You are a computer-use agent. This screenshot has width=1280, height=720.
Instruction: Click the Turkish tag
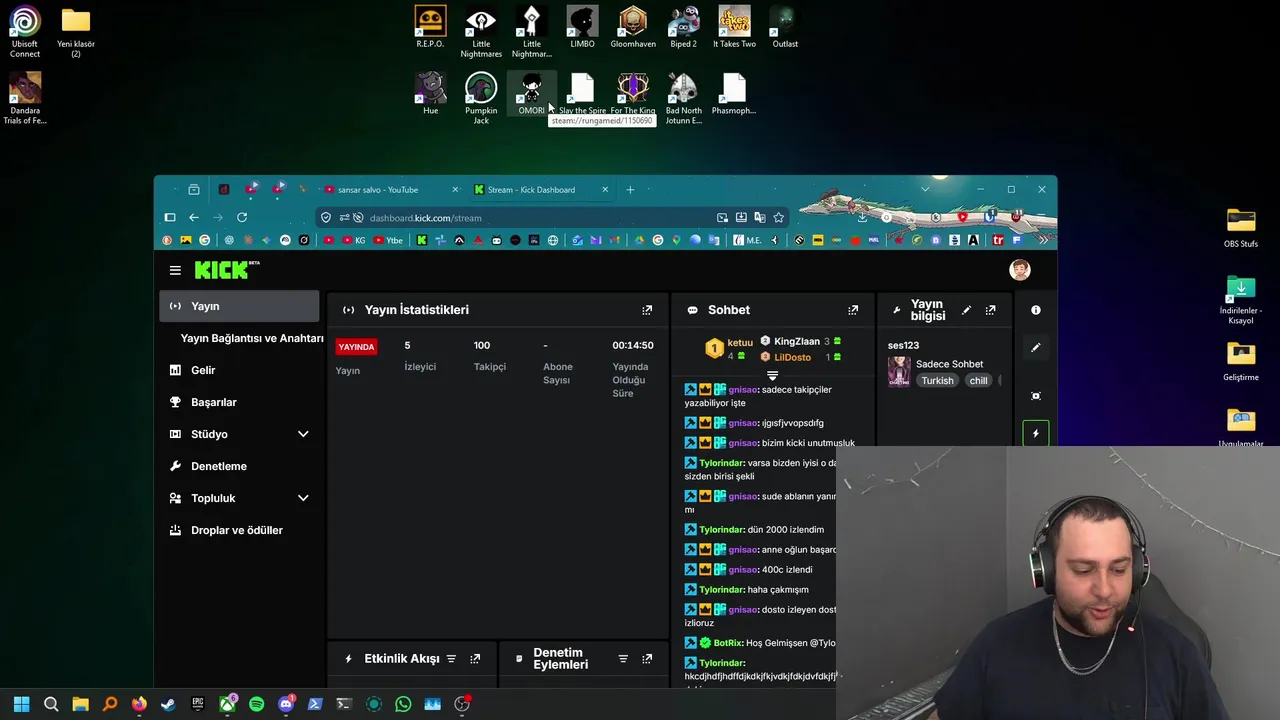point(937,381)
